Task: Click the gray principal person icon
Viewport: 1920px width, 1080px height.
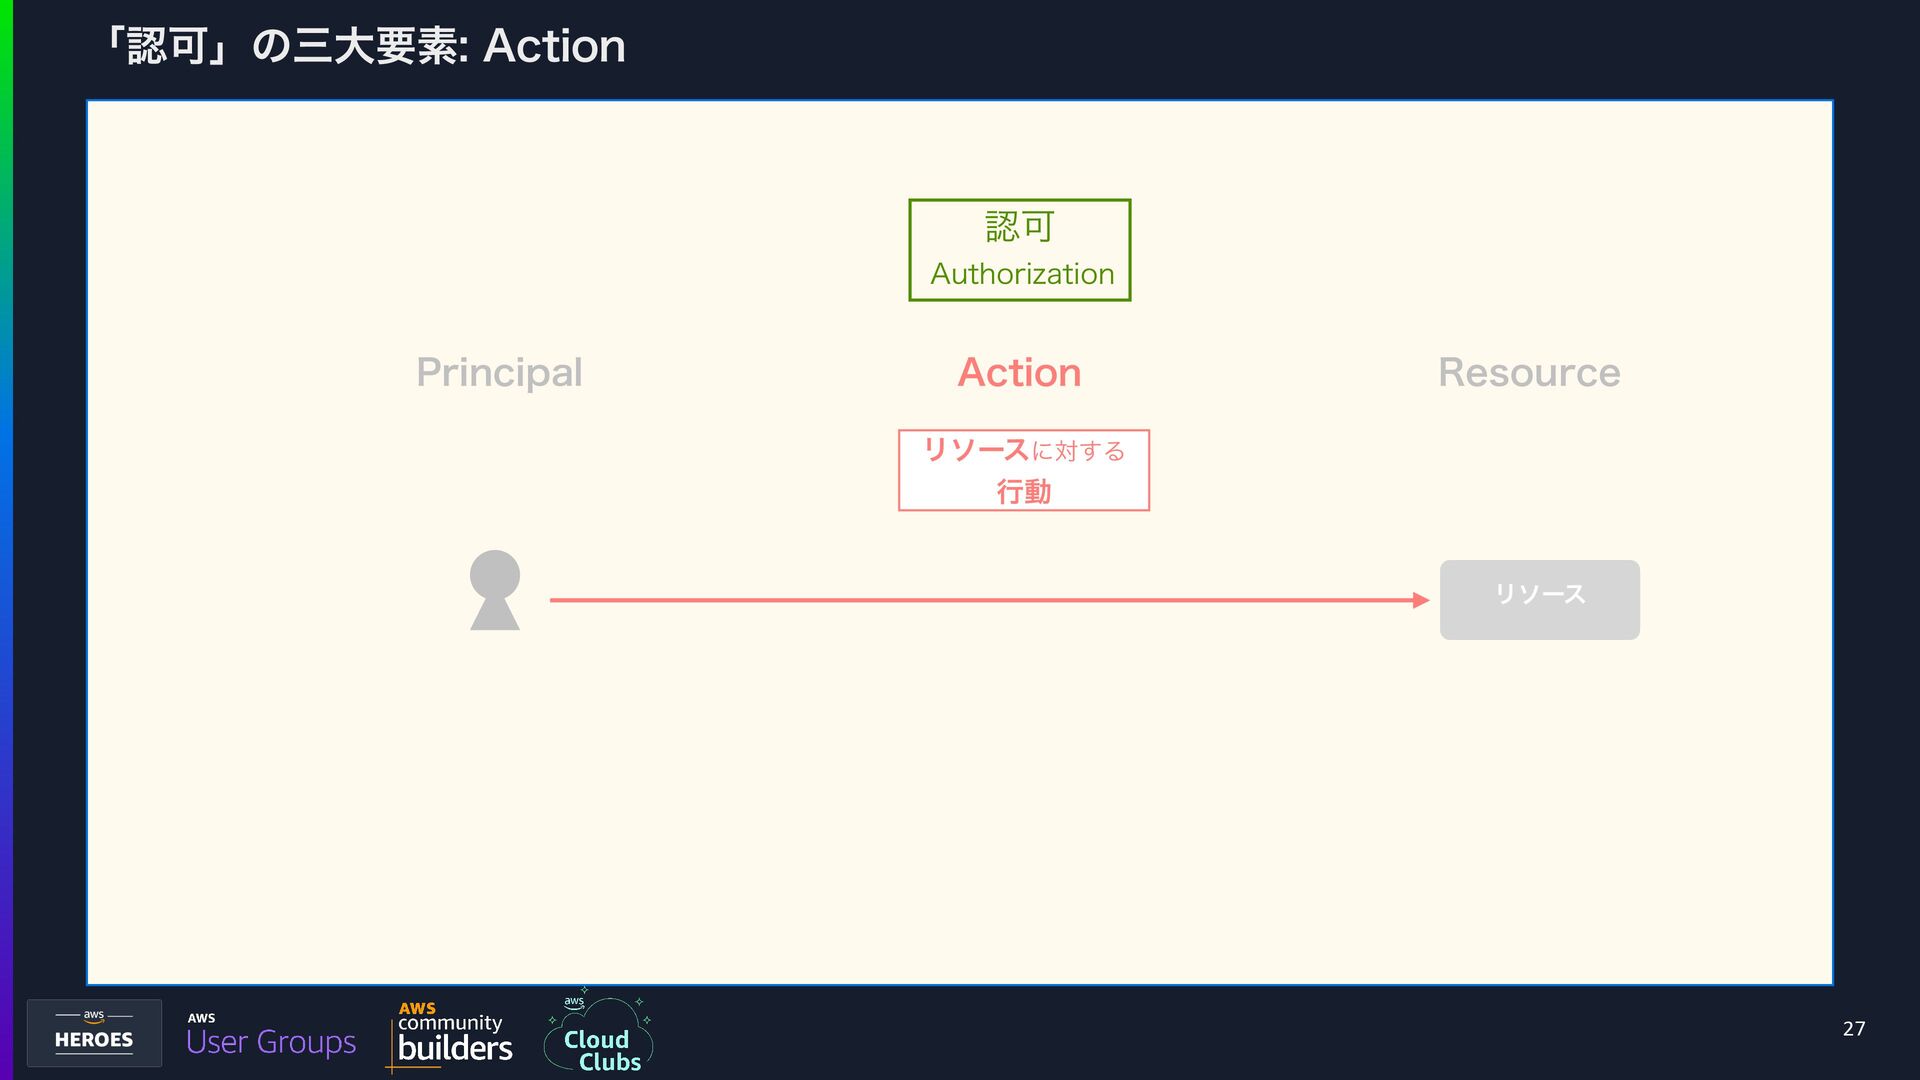Action: (x=495, y=590)
